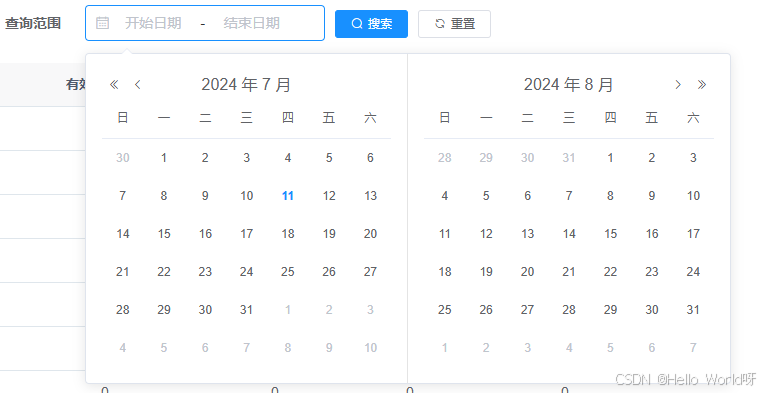
Task: Focus the 结束日期 end date field
Action: [x=251, y=23]
